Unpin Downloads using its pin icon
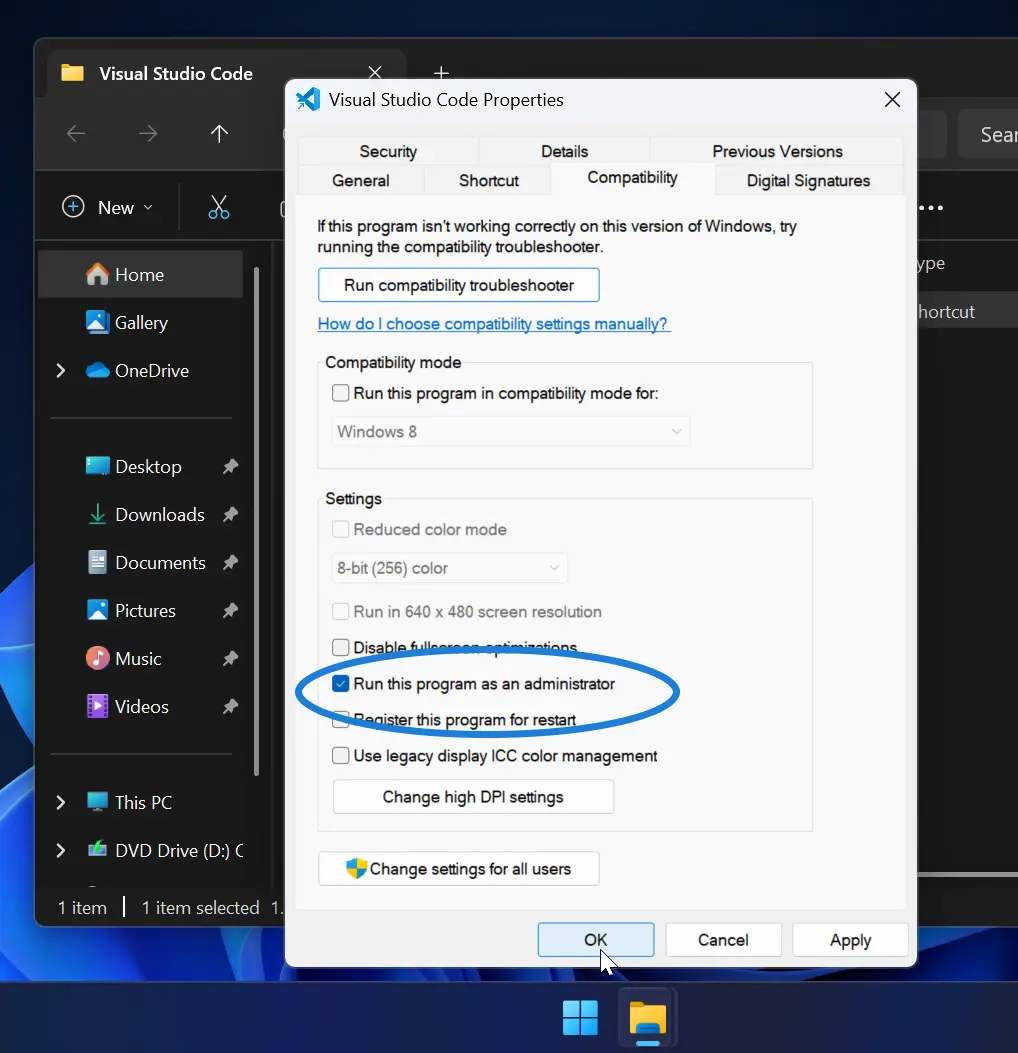1018x1053 pixels. coord(230,514)
